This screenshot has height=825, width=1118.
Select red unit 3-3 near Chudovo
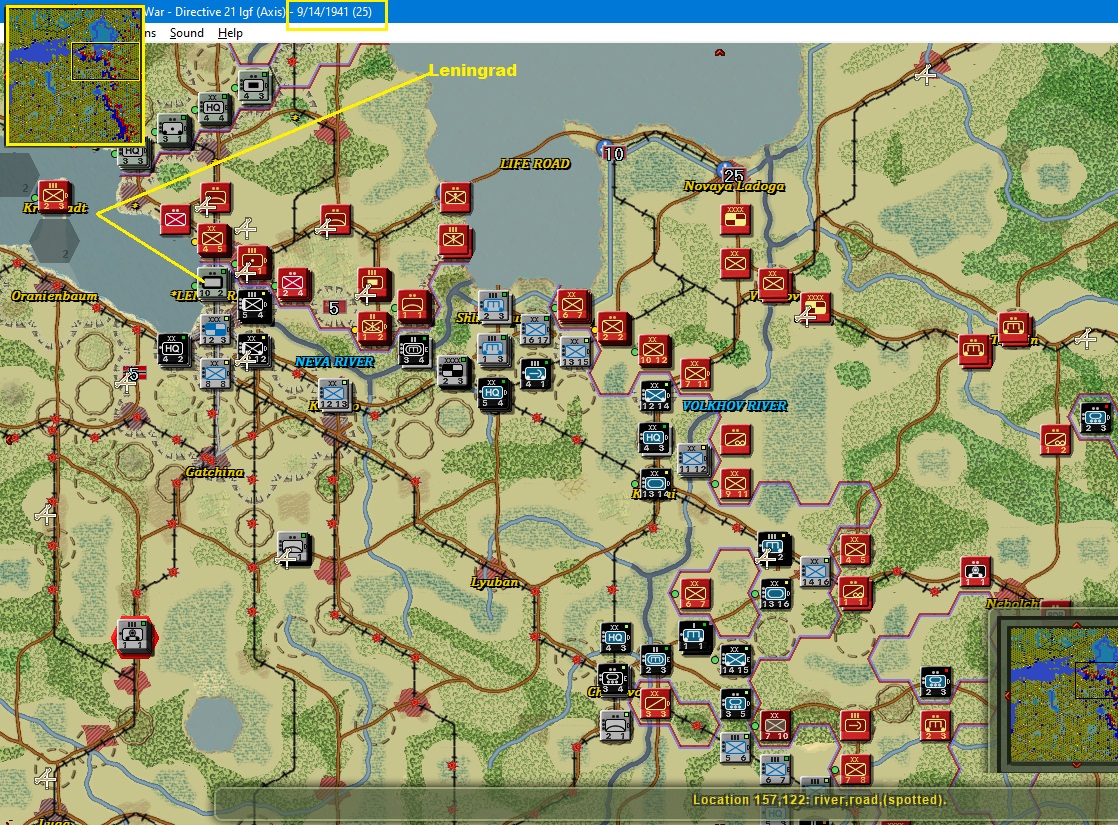[655, 704]
